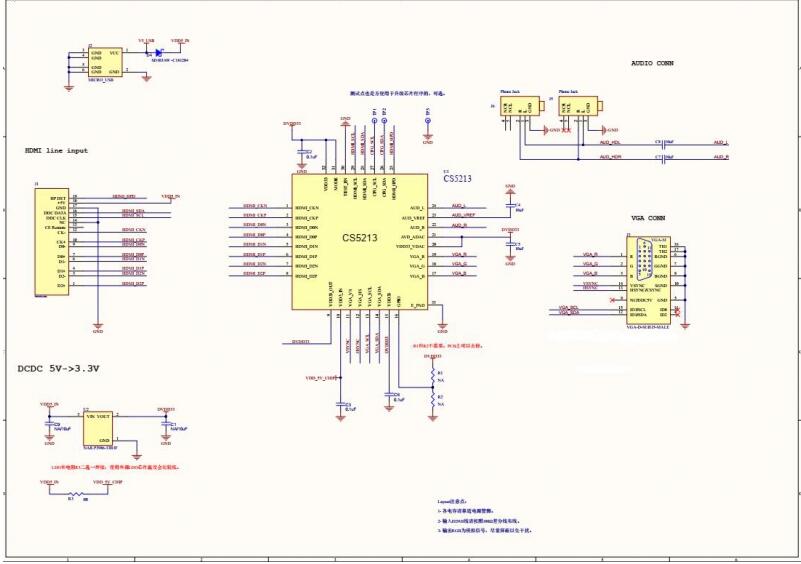Select resistor R1 NA
The width and height of the screenshot is (801, 564).
coord(433,375)
